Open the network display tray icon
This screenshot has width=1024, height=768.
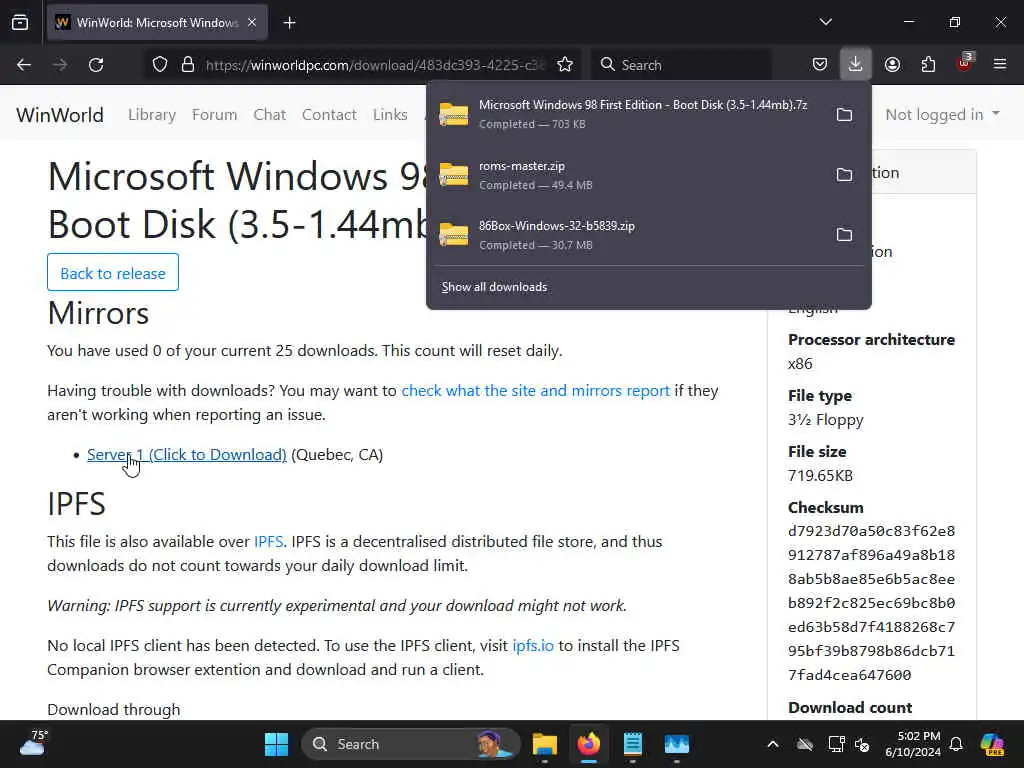[x=836, y=744]
